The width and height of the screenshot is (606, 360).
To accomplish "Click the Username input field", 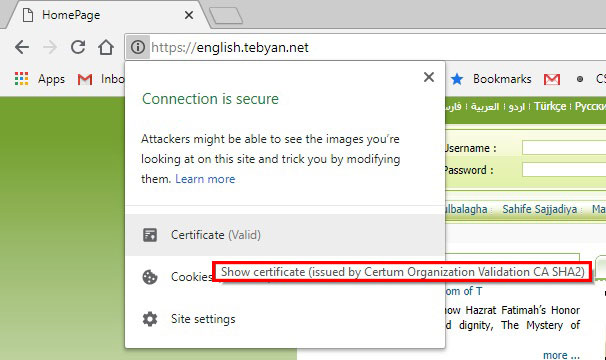I will [x=564, y=148].
